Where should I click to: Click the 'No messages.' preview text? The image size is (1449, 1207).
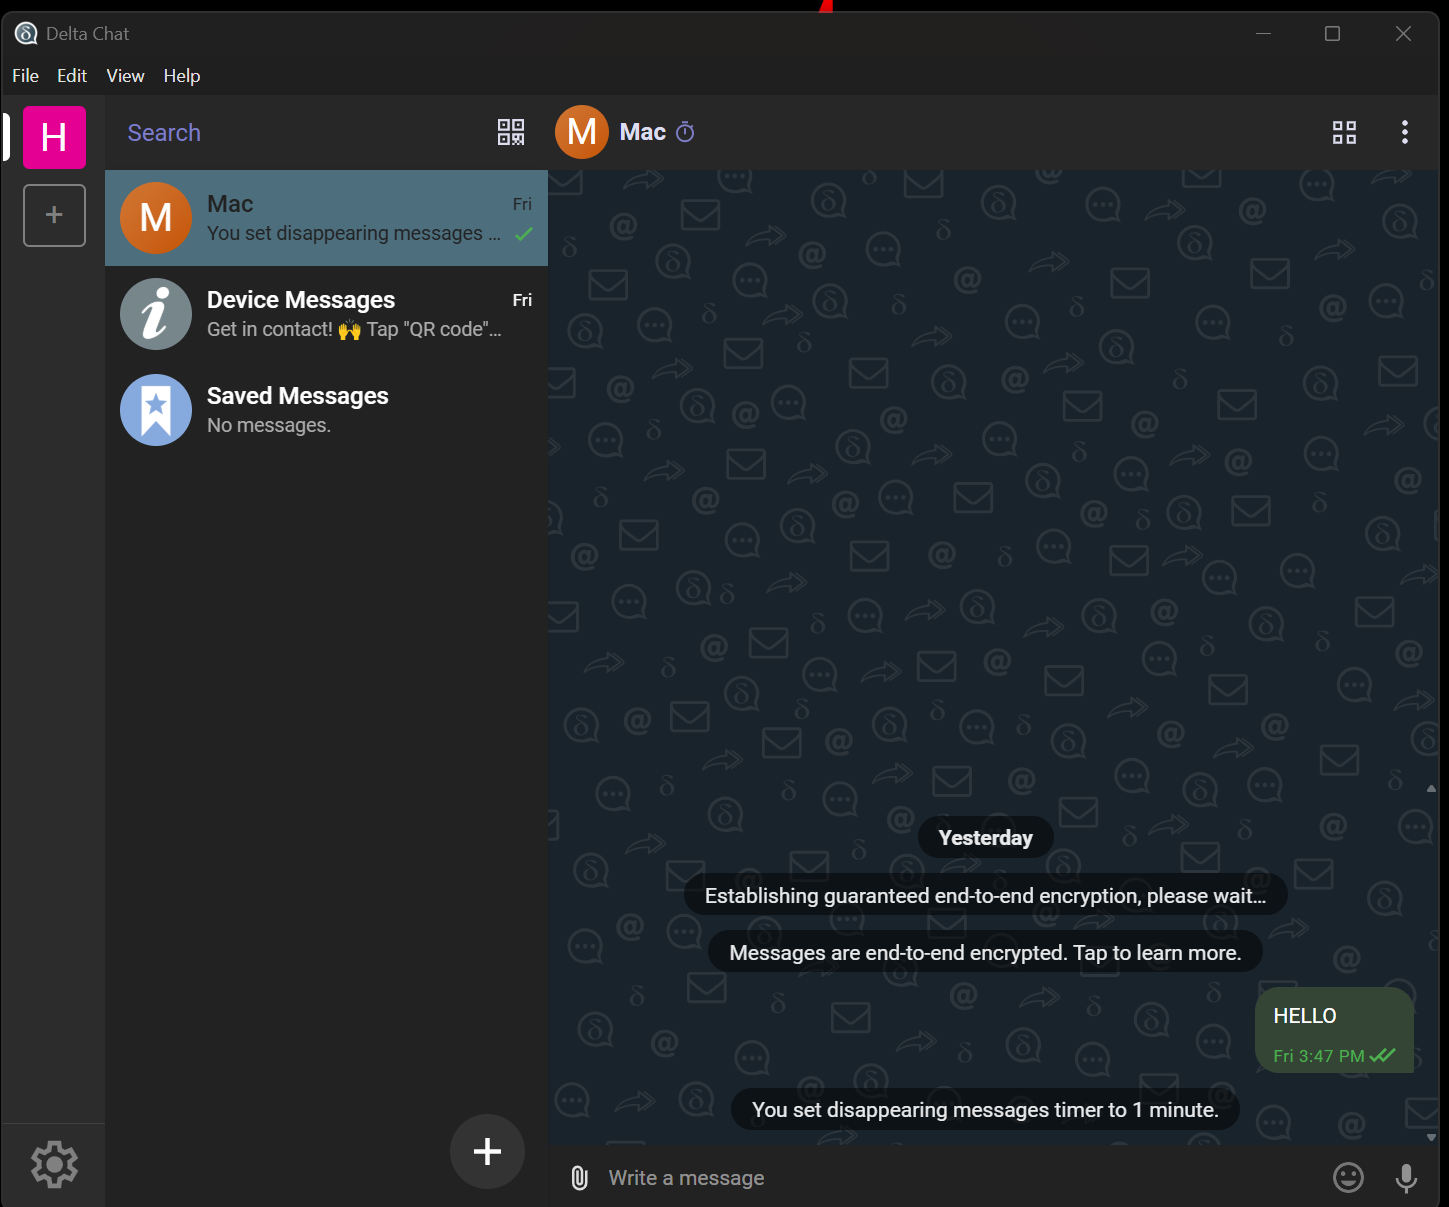269,425
